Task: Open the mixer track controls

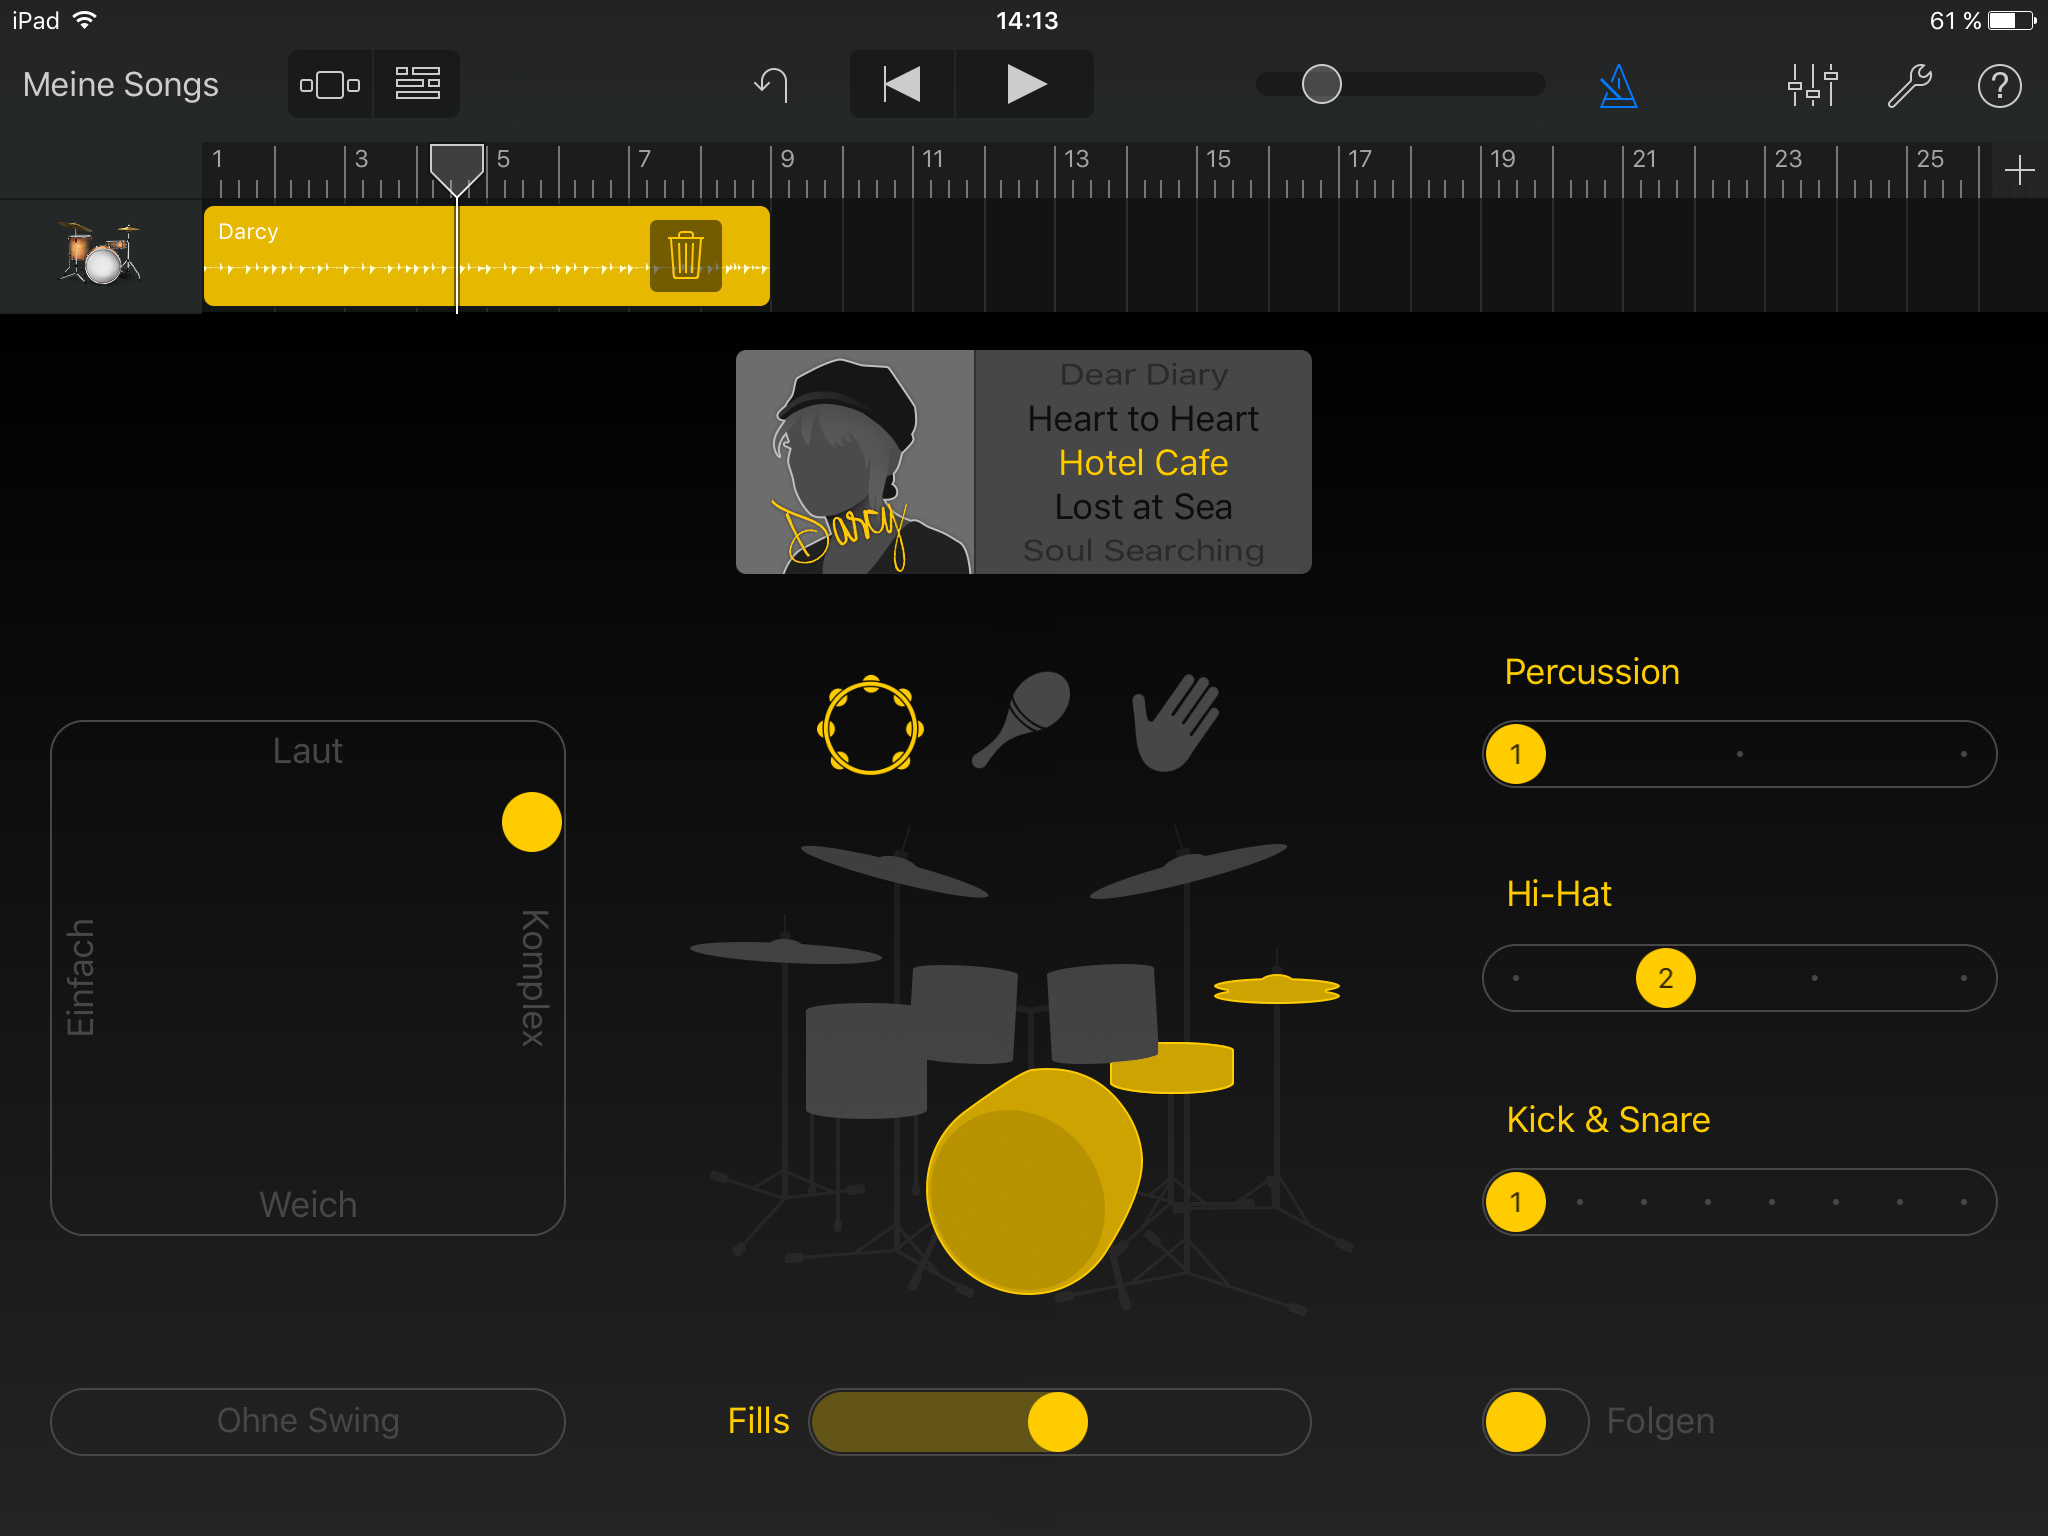Action: (x=1812, y=86)
